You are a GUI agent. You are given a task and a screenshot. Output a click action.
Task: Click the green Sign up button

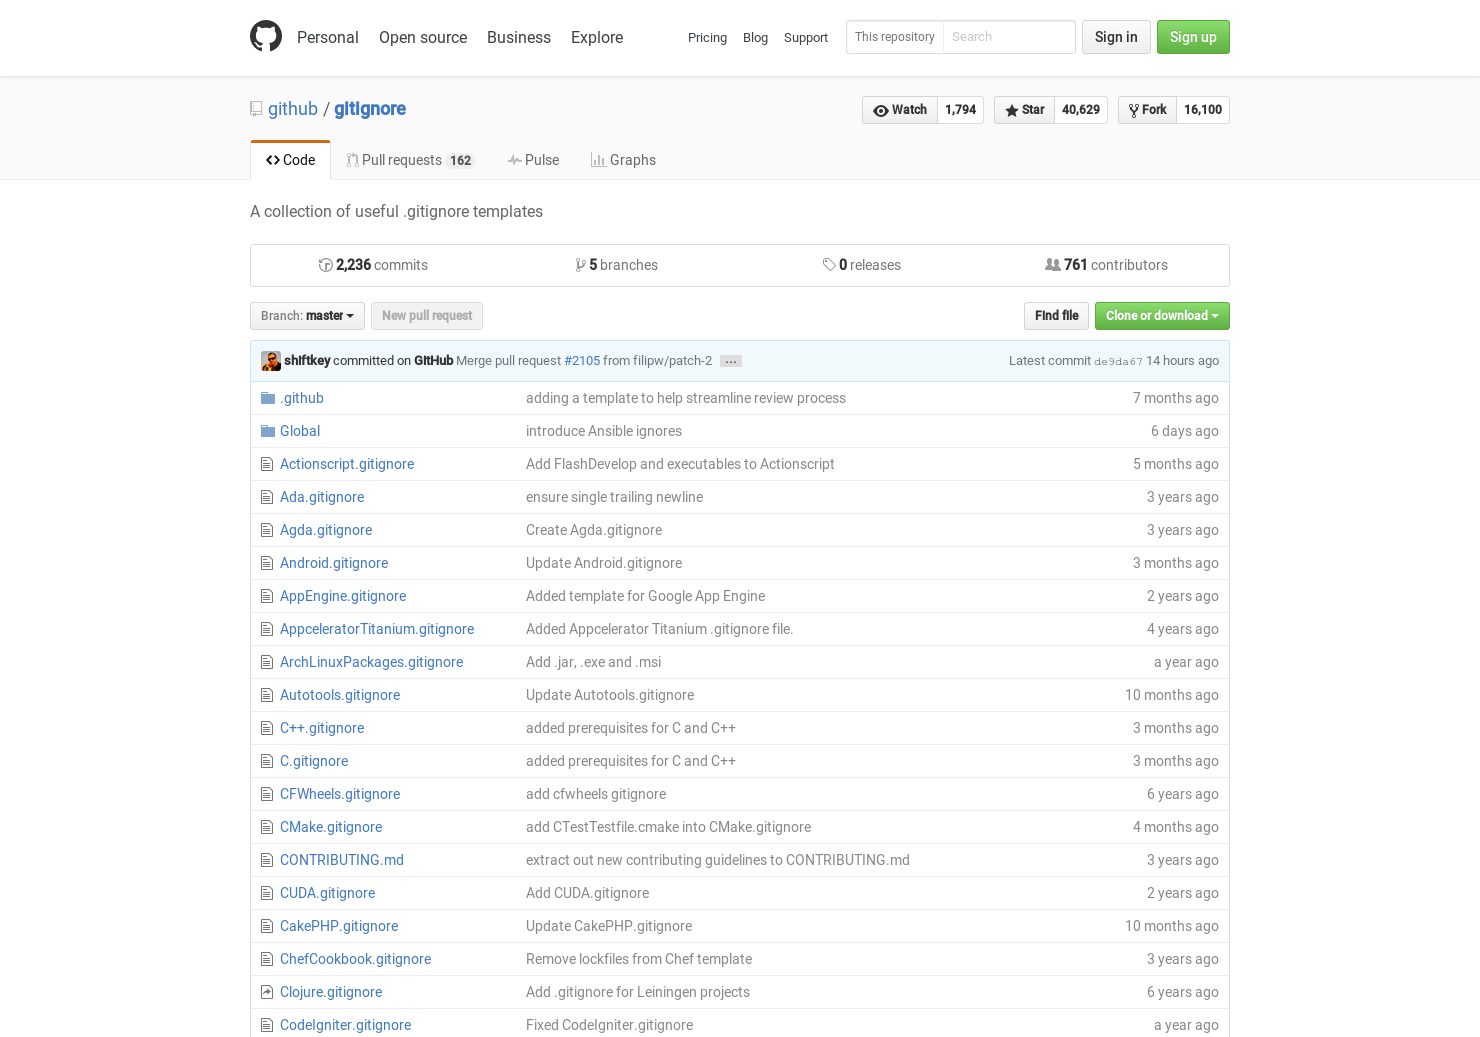[1193, 37]
